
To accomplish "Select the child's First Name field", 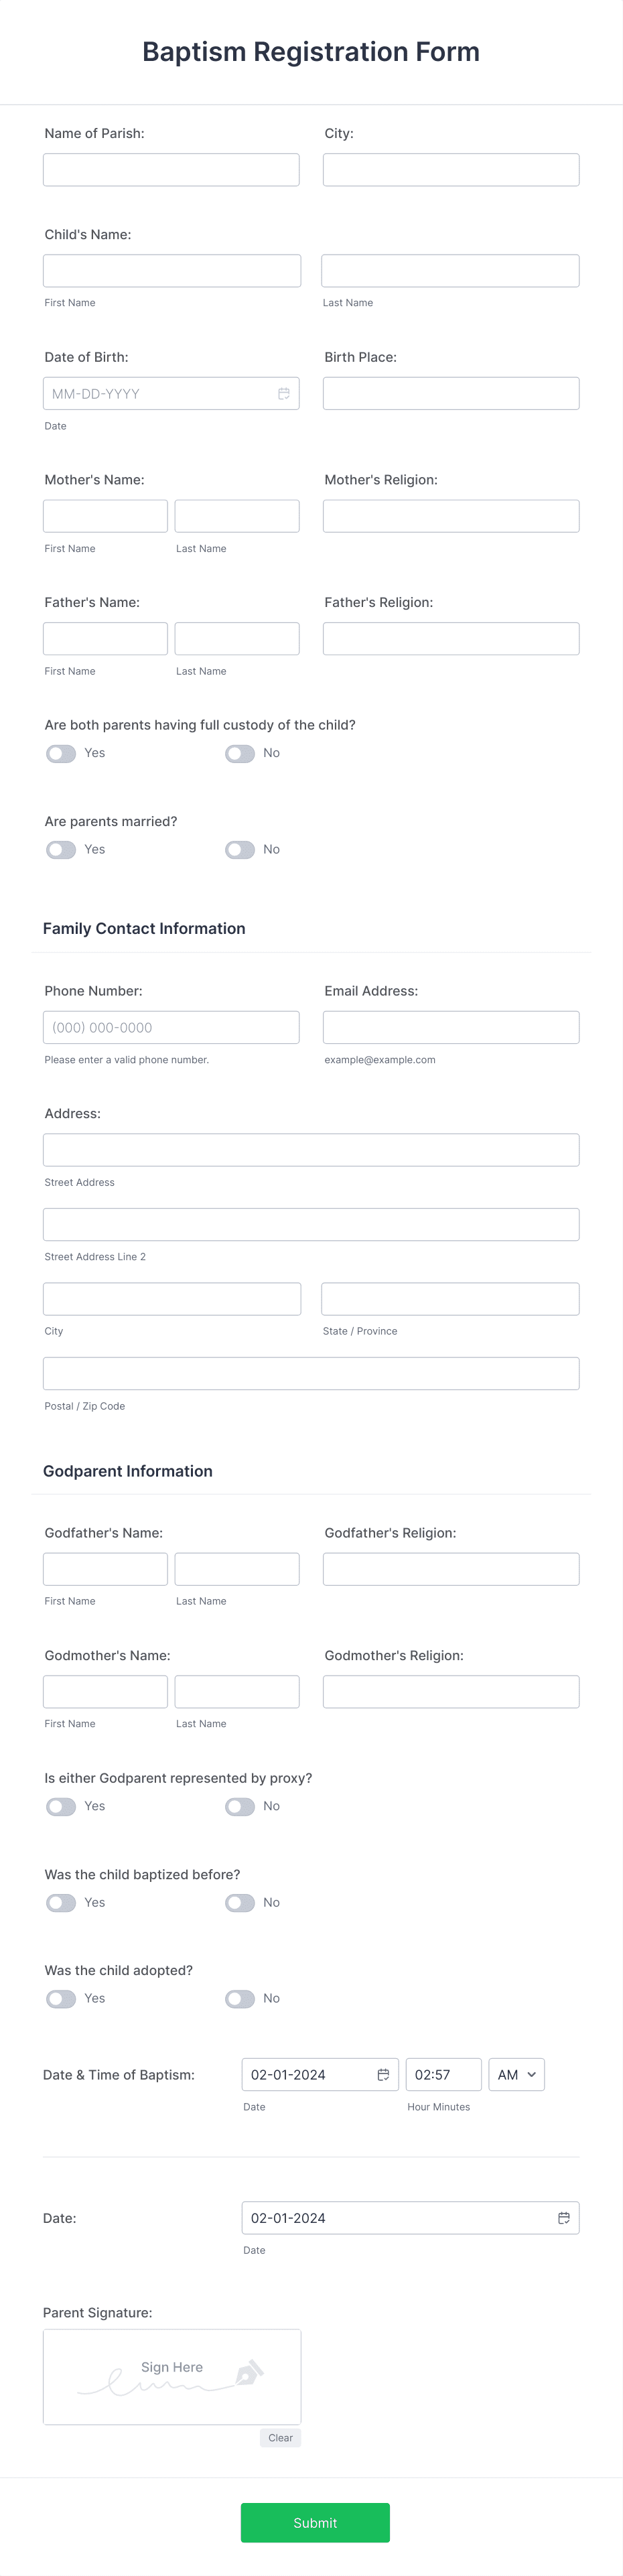I will tap(171, 270).
